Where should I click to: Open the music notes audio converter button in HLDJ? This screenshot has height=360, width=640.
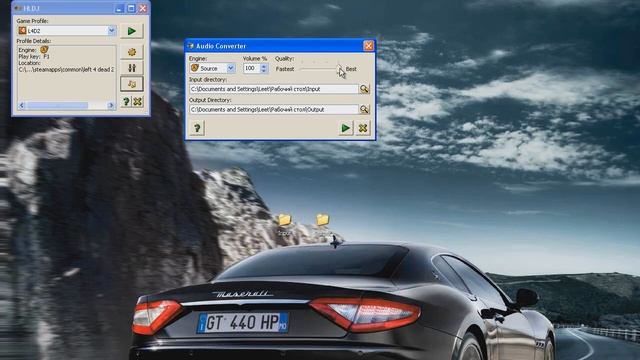(x=131, y=84)
